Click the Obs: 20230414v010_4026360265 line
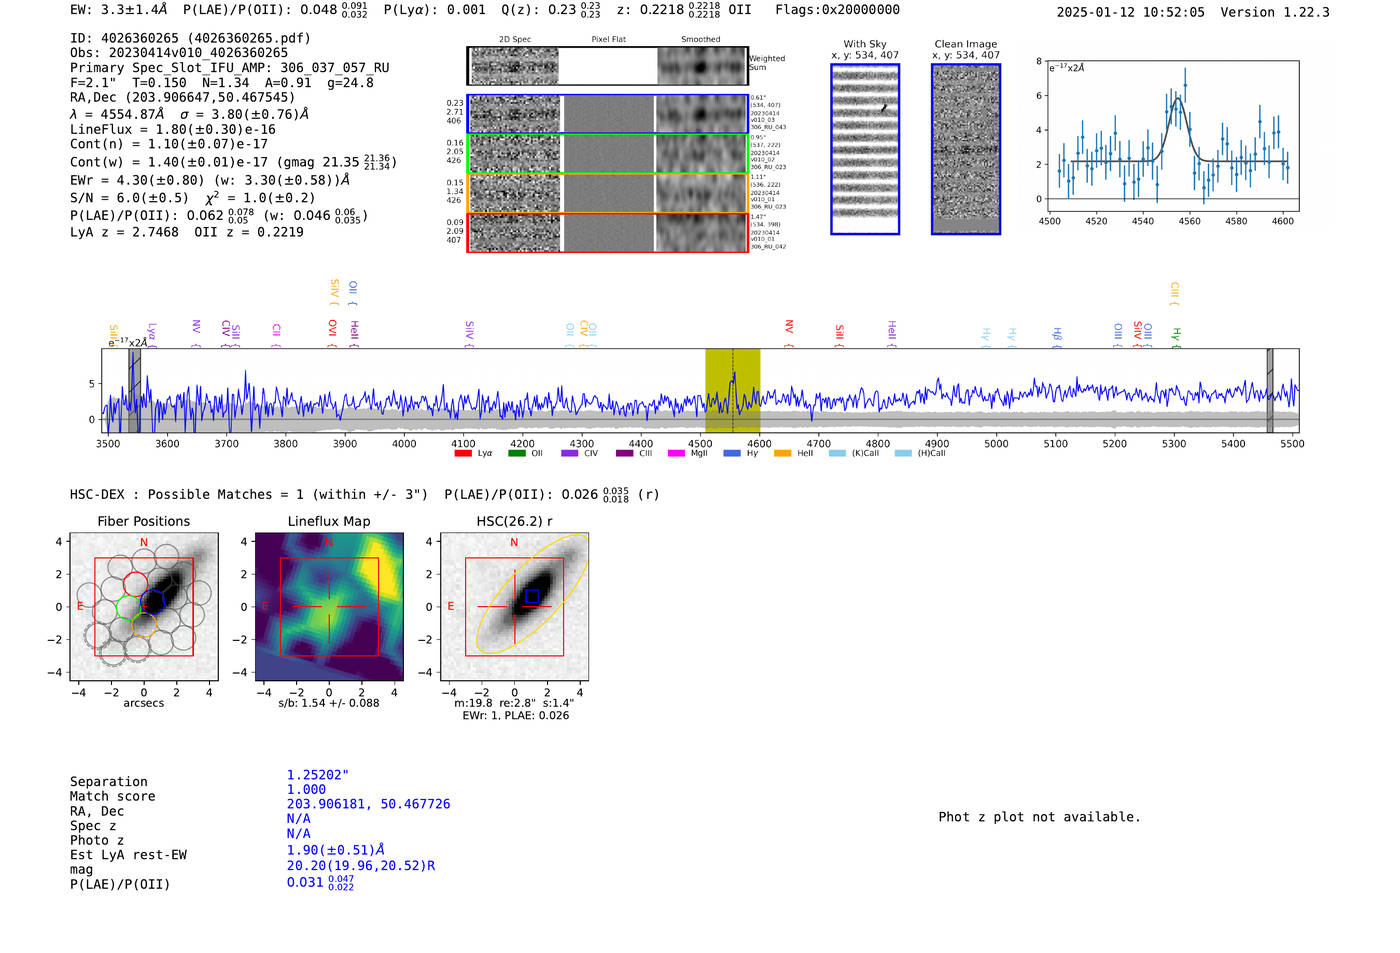This screenshot has width=1400, height=953. pos(179,53)
